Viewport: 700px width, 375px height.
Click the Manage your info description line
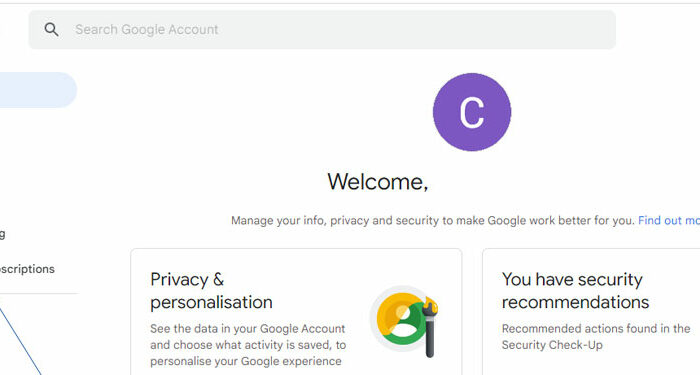(x=432, y=221)
